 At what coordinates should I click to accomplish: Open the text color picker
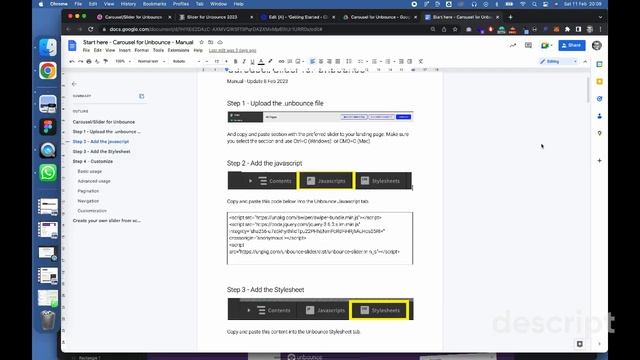tap(261, 61)
